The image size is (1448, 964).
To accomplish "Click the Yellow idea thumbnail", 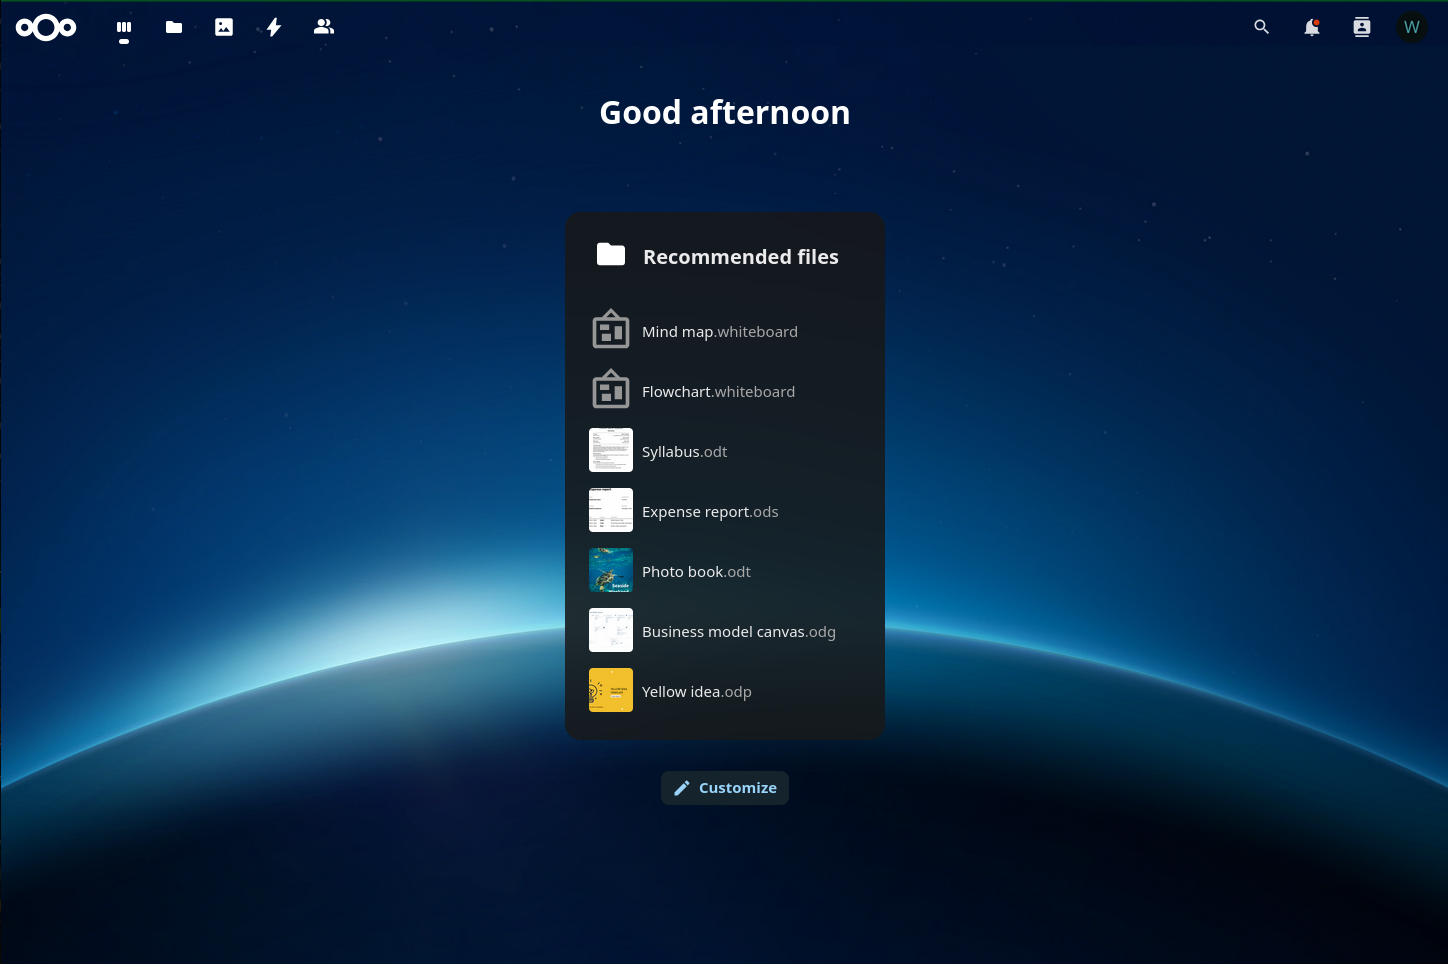I will pyautogui.click(x=611, y=690).
